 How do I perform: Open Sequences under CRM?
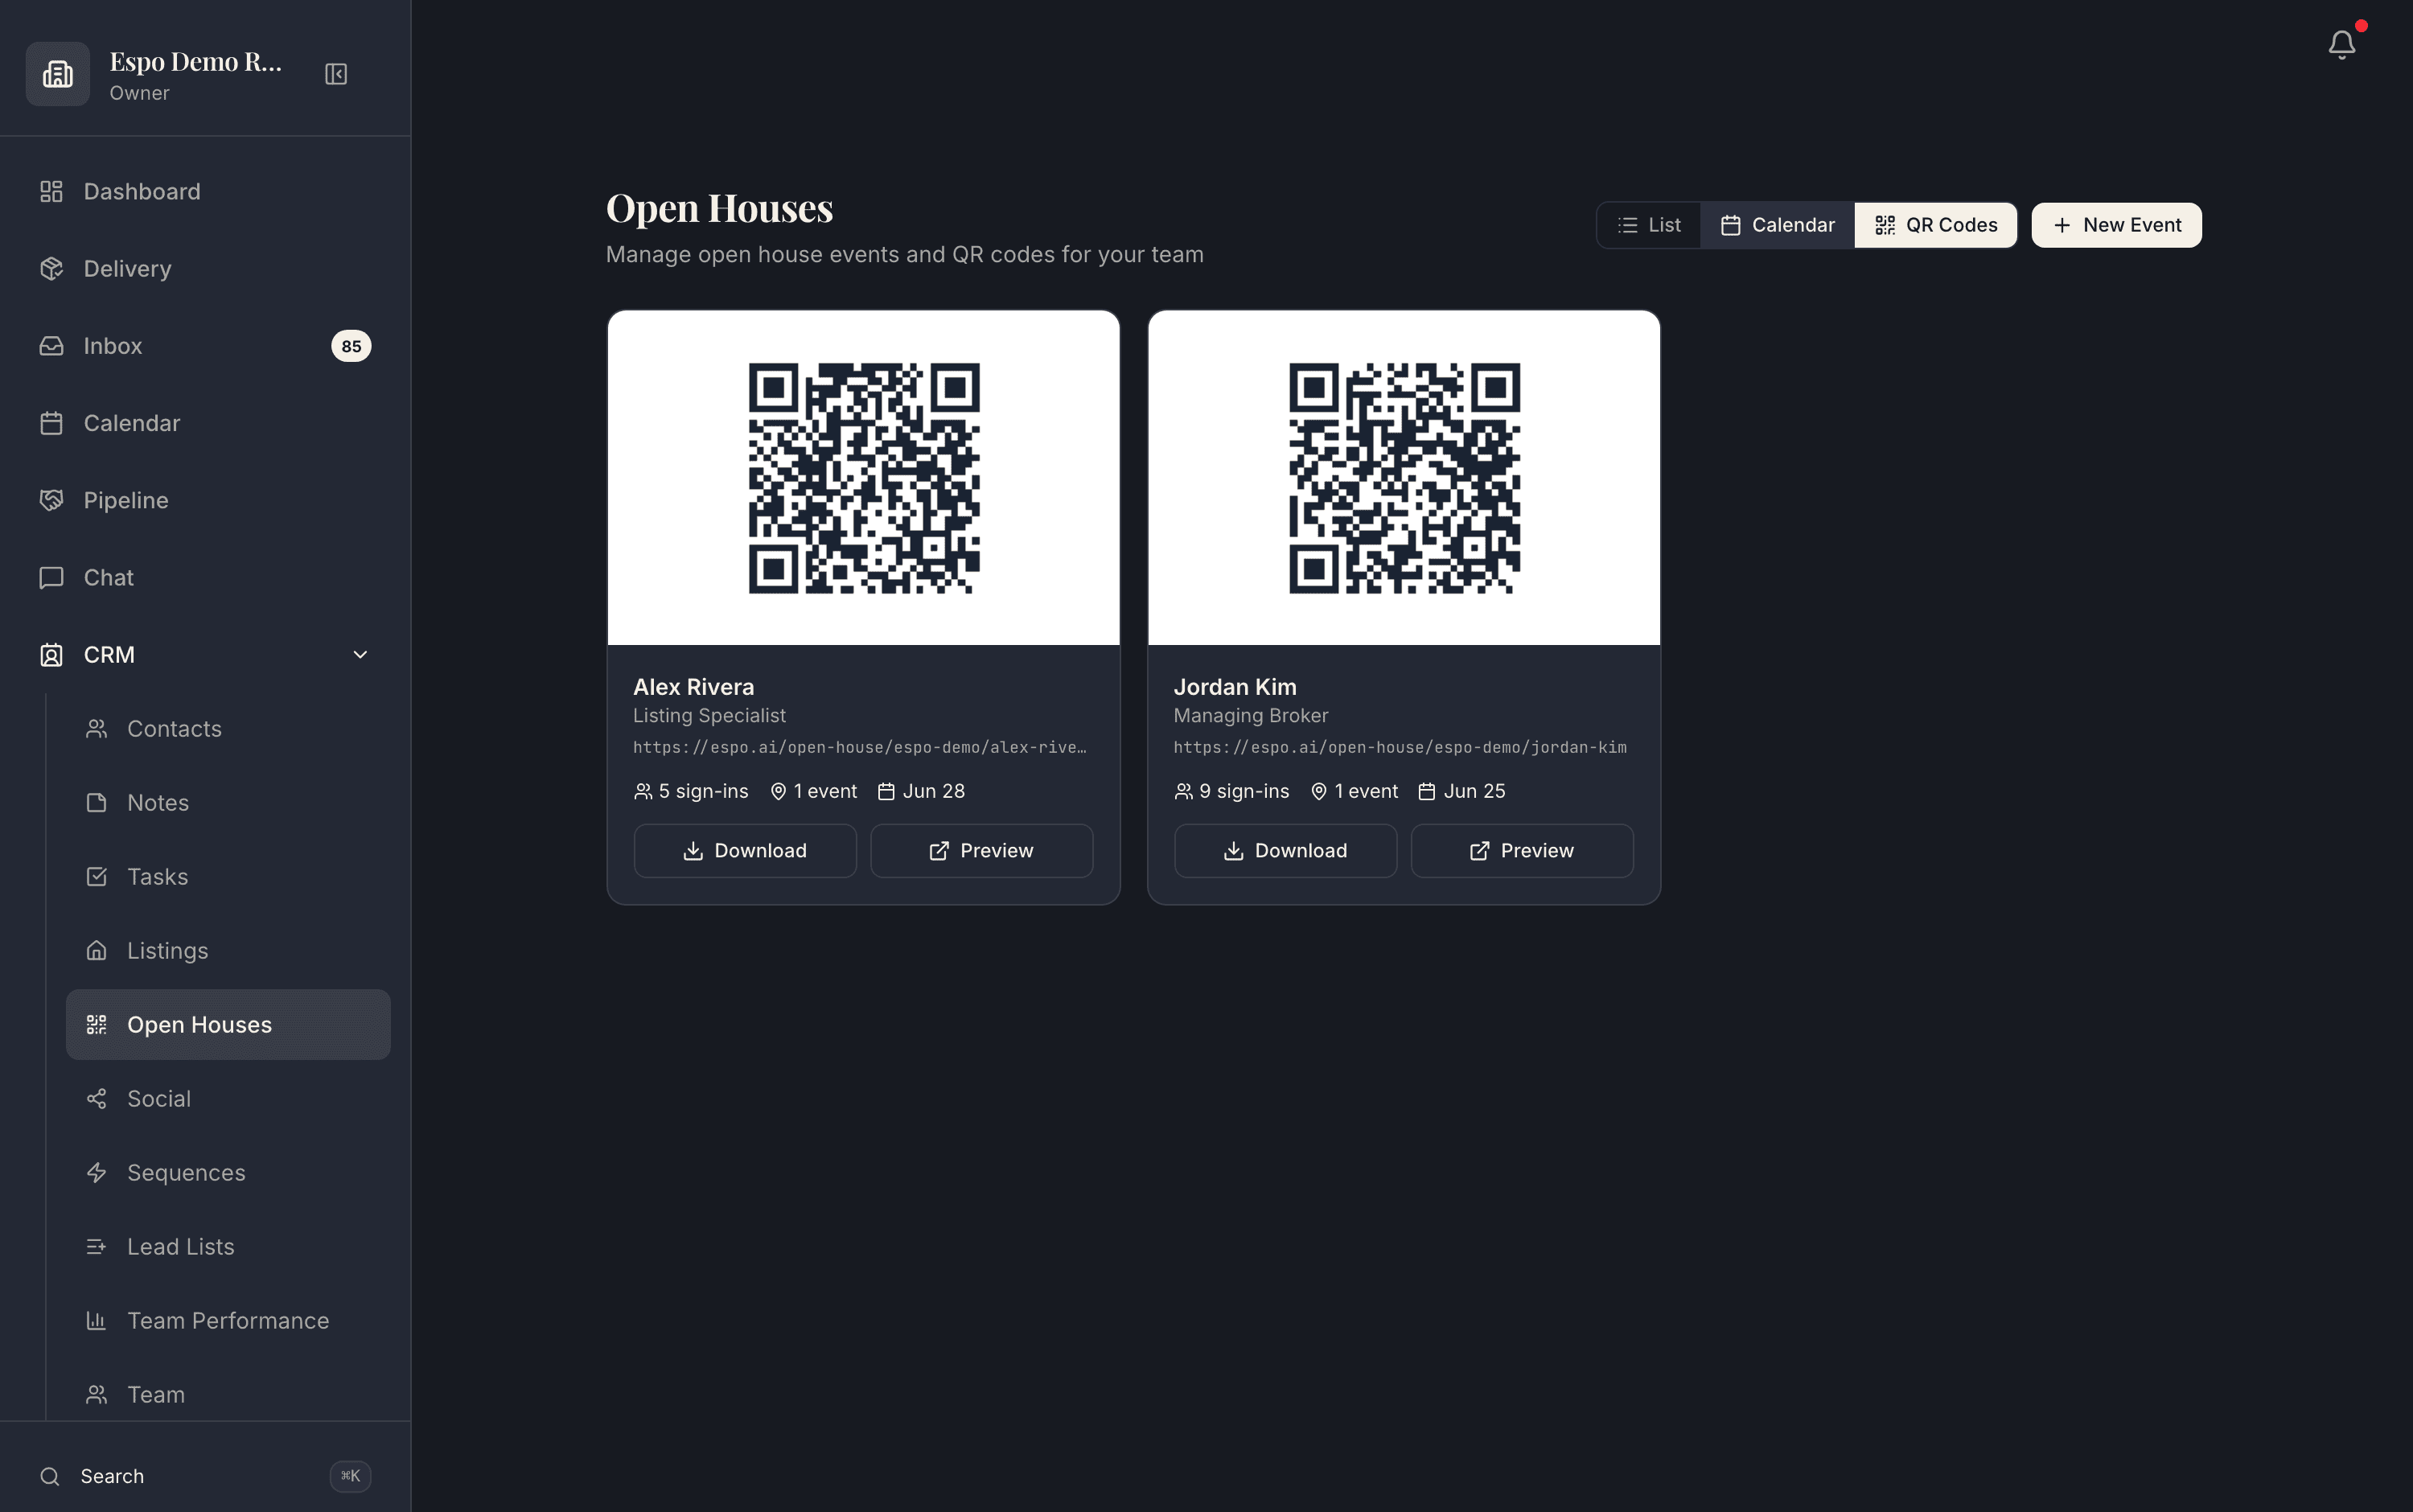coord(228,1173)
